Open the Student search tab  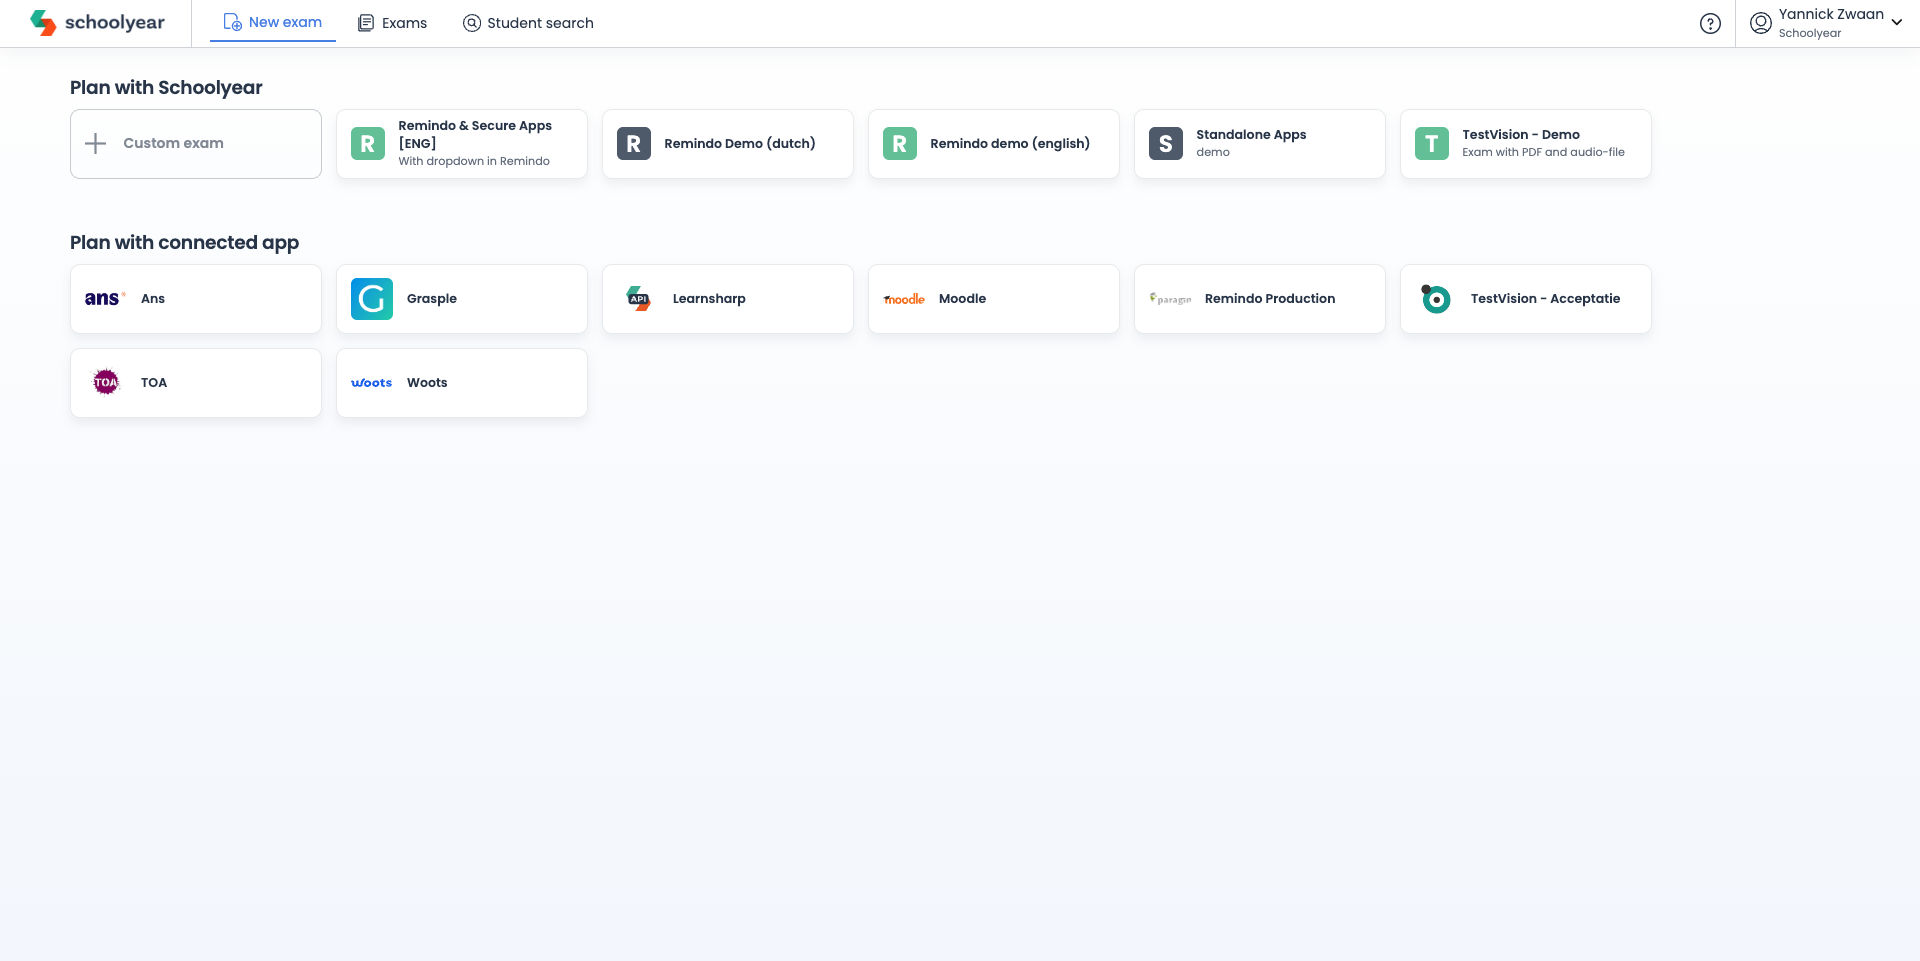[528, 23]
